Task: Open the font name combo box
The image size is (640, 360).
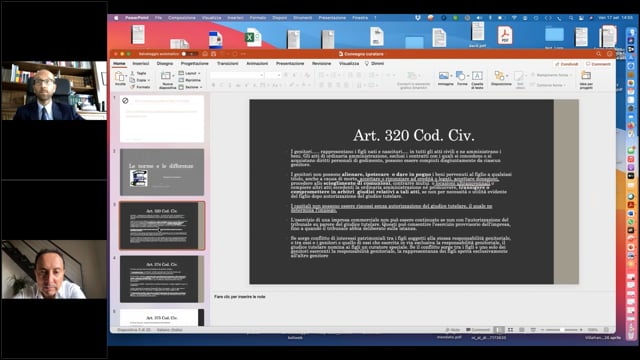Action: (237, 75)
